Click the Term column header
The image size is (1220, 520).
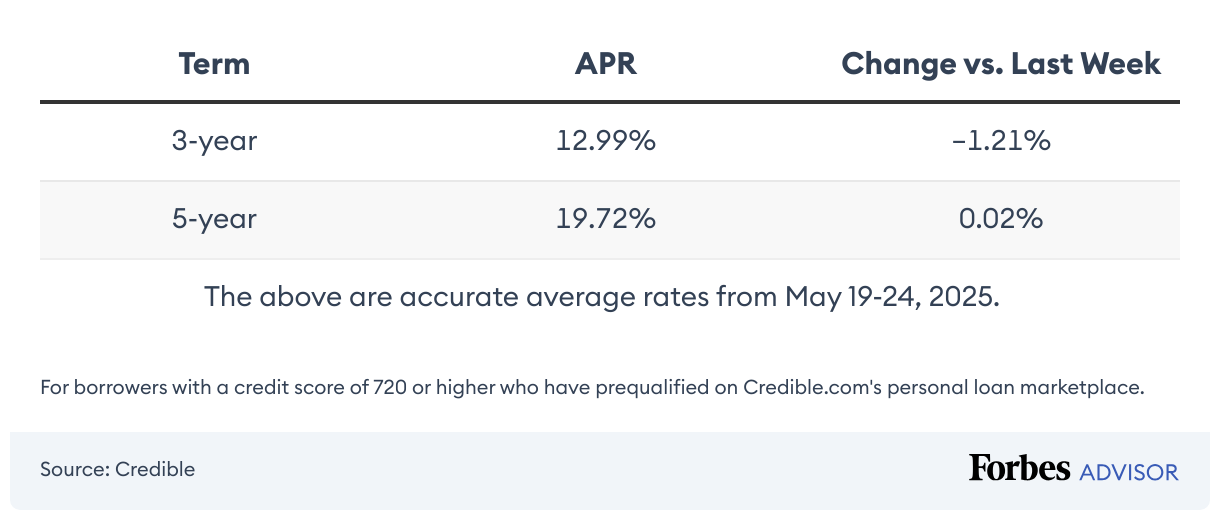[x=214, y=64]
